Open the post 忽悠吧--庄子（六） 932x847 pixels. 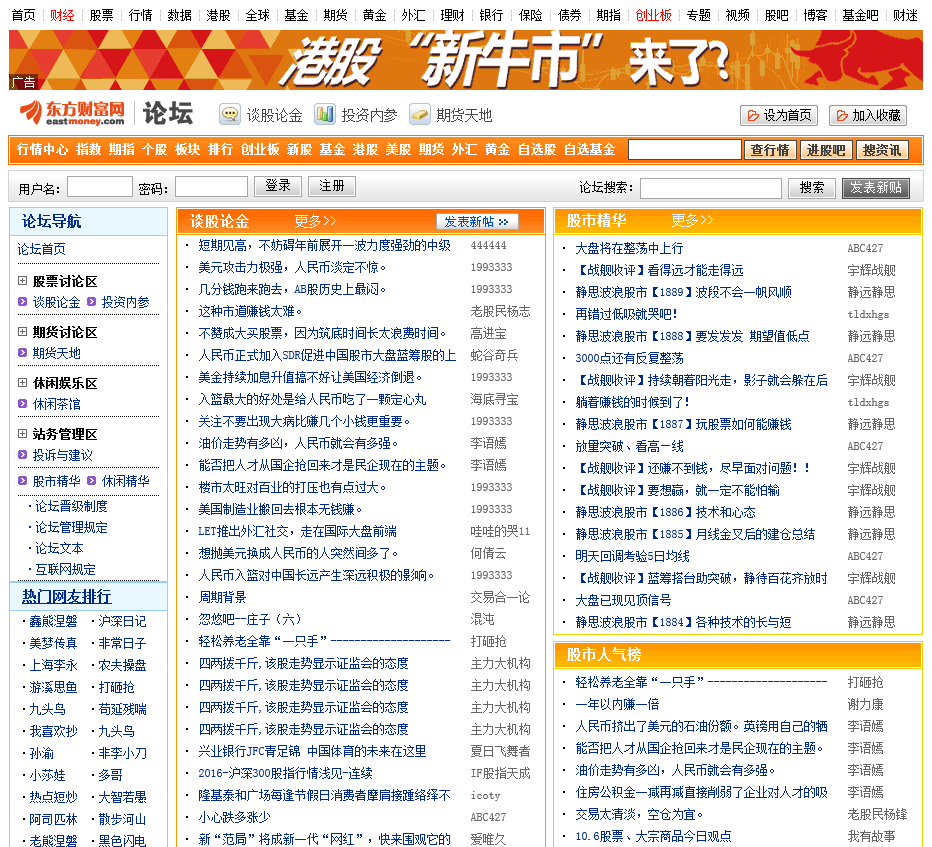click(250, 619)
